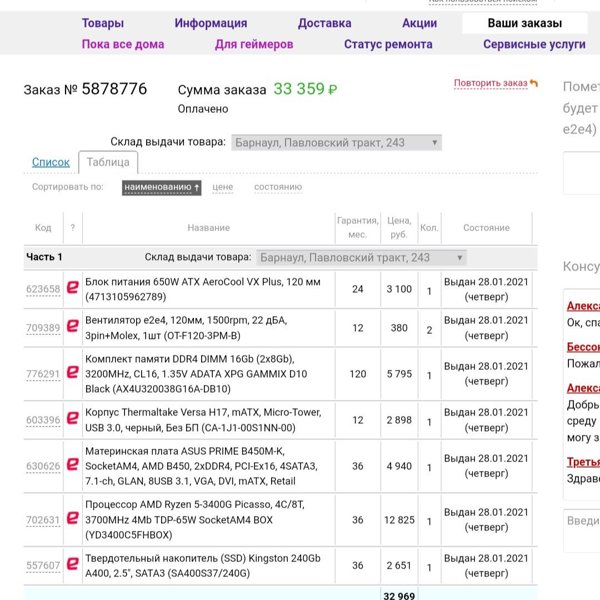The height and width of the screenshot is (600, 600).
Task: Click the e2e4 icon beside code 557607
Action: tap(73, 564)
